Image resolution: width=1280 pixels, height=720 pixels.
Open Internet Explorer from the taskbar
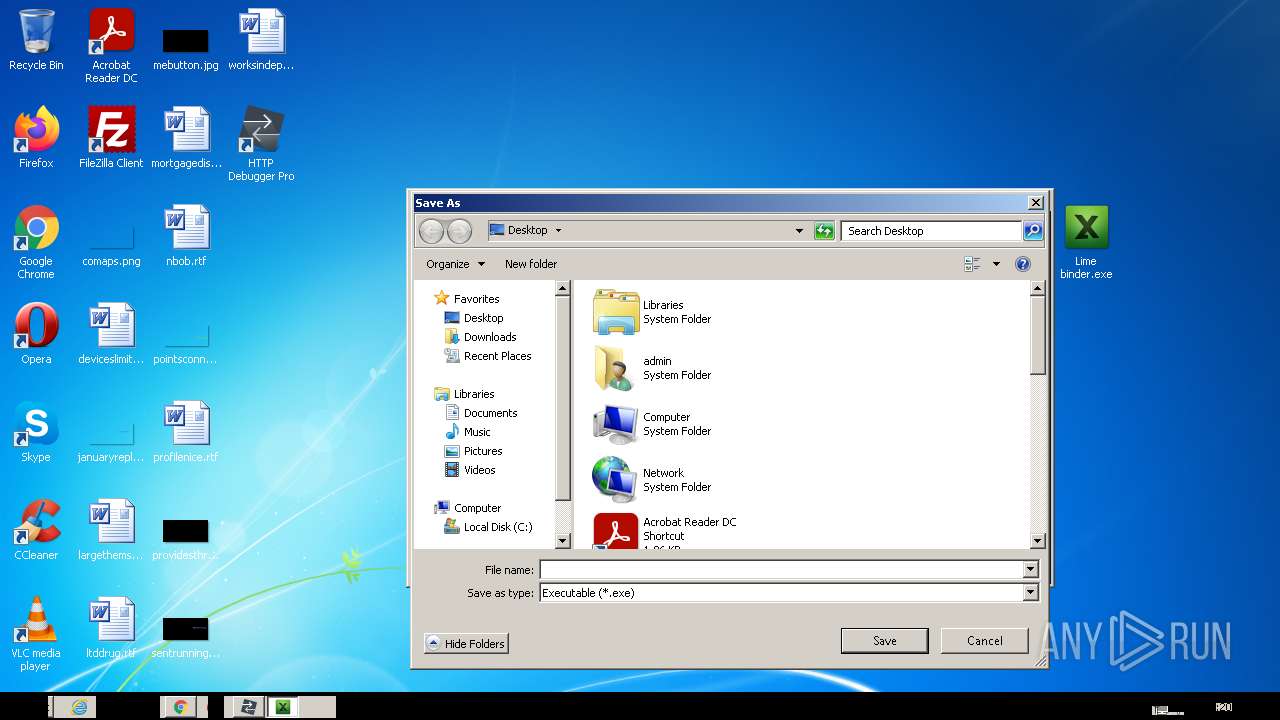[x=79, y=707]
